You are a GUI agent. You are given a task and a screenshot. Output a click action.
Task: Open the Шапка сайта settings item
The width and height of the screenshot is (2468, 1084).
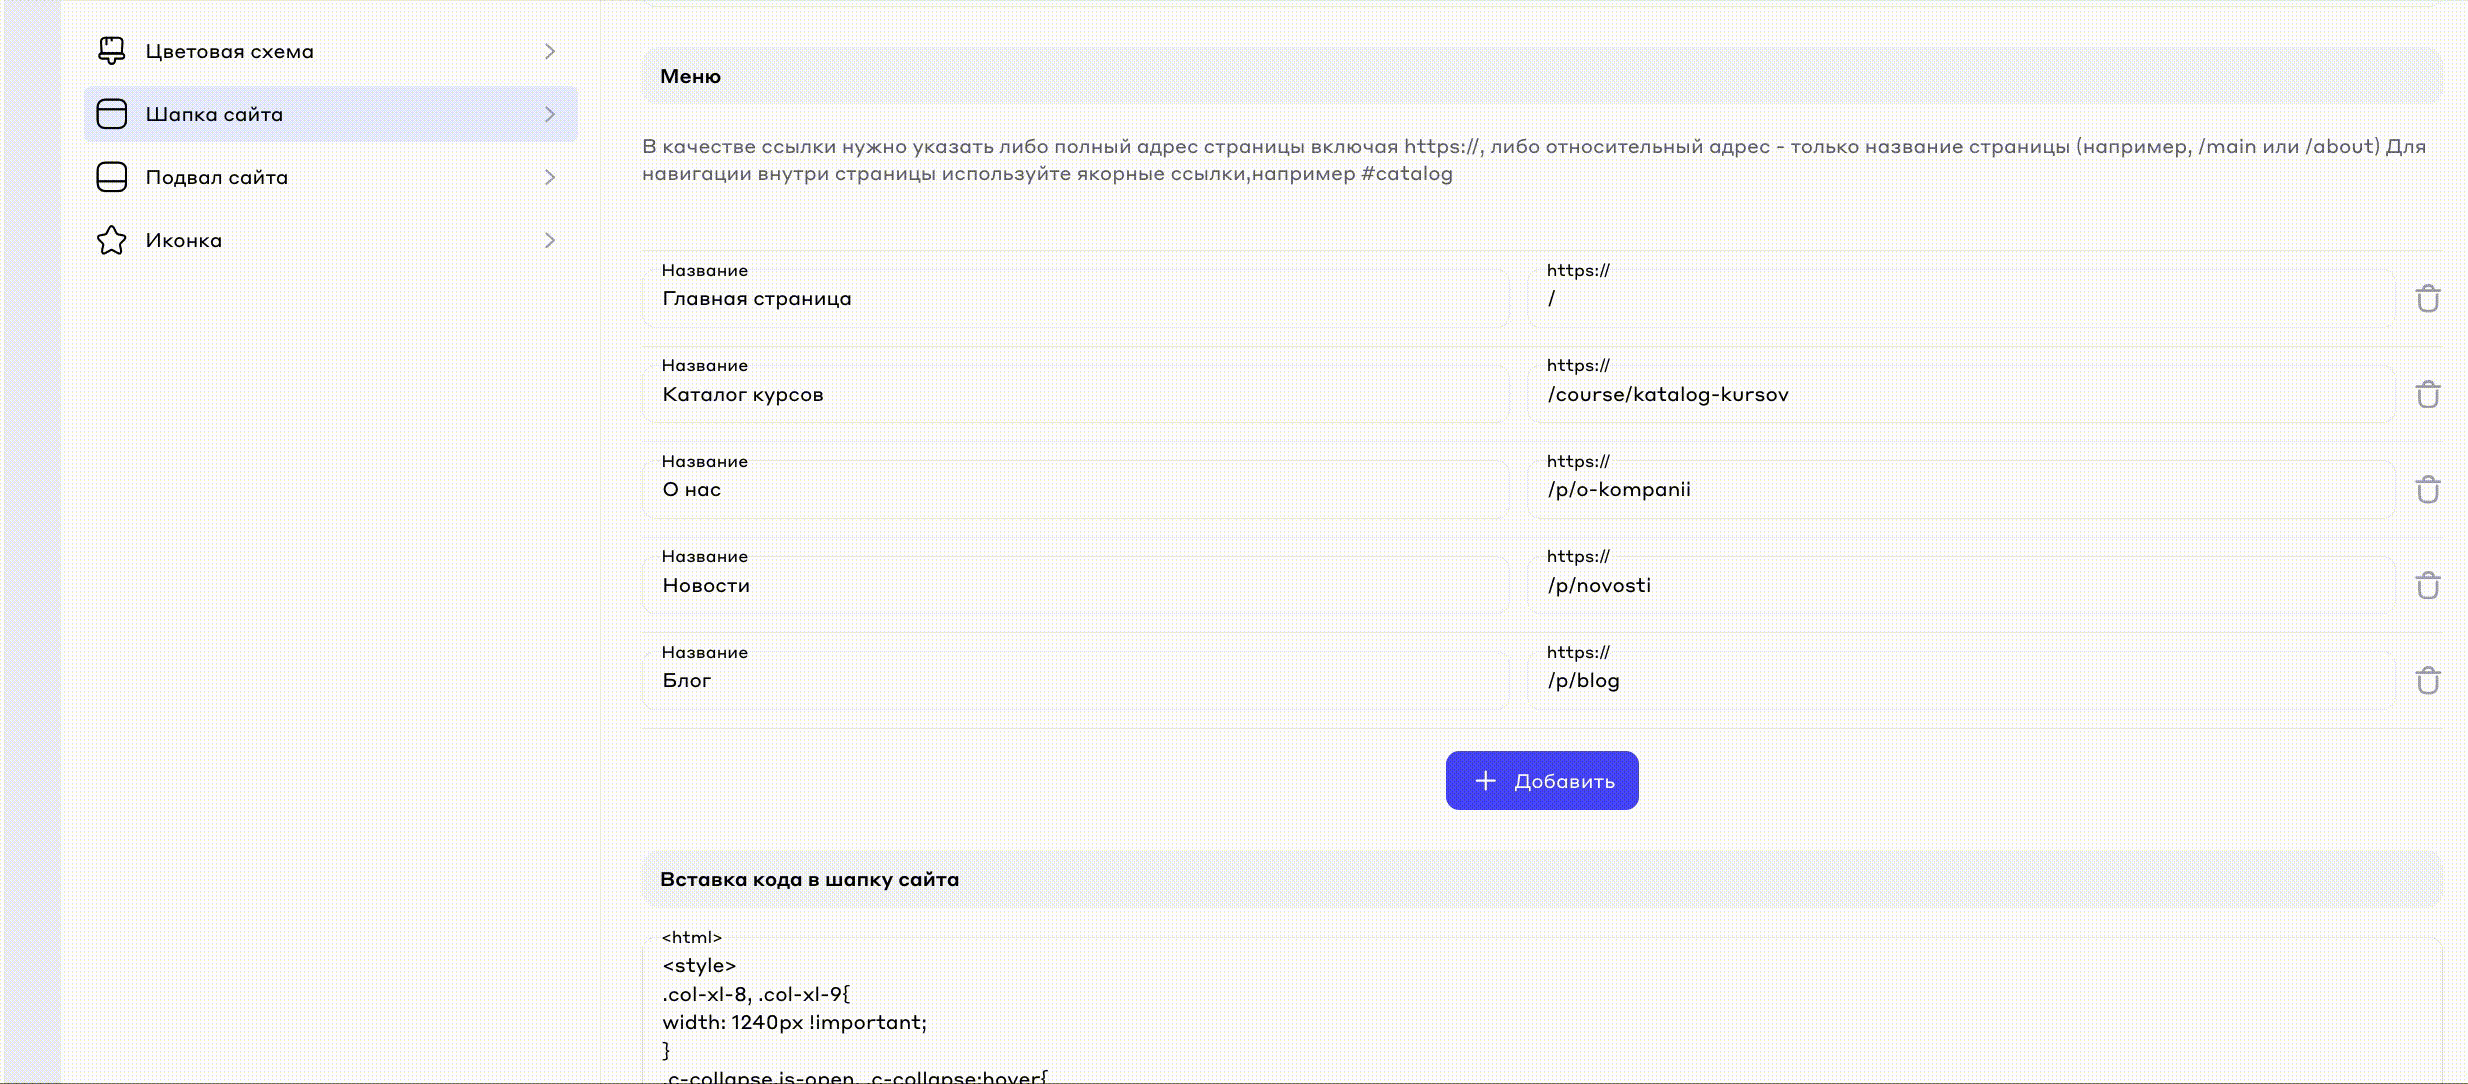click(x=330, y=114)
